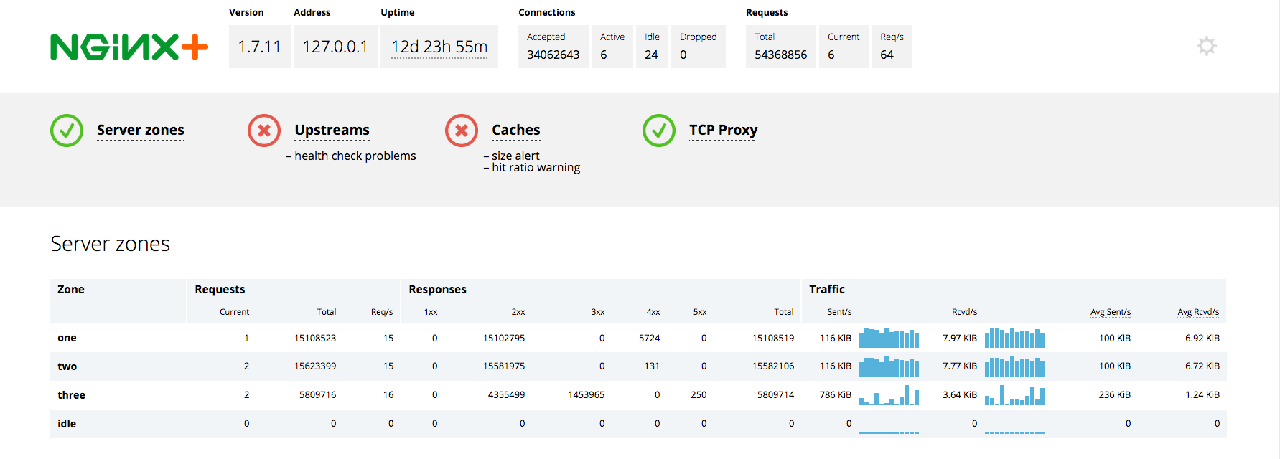Click the red error icon for Upstreams
This screenshot has width=1280, height=459.
tap(264, 130)
